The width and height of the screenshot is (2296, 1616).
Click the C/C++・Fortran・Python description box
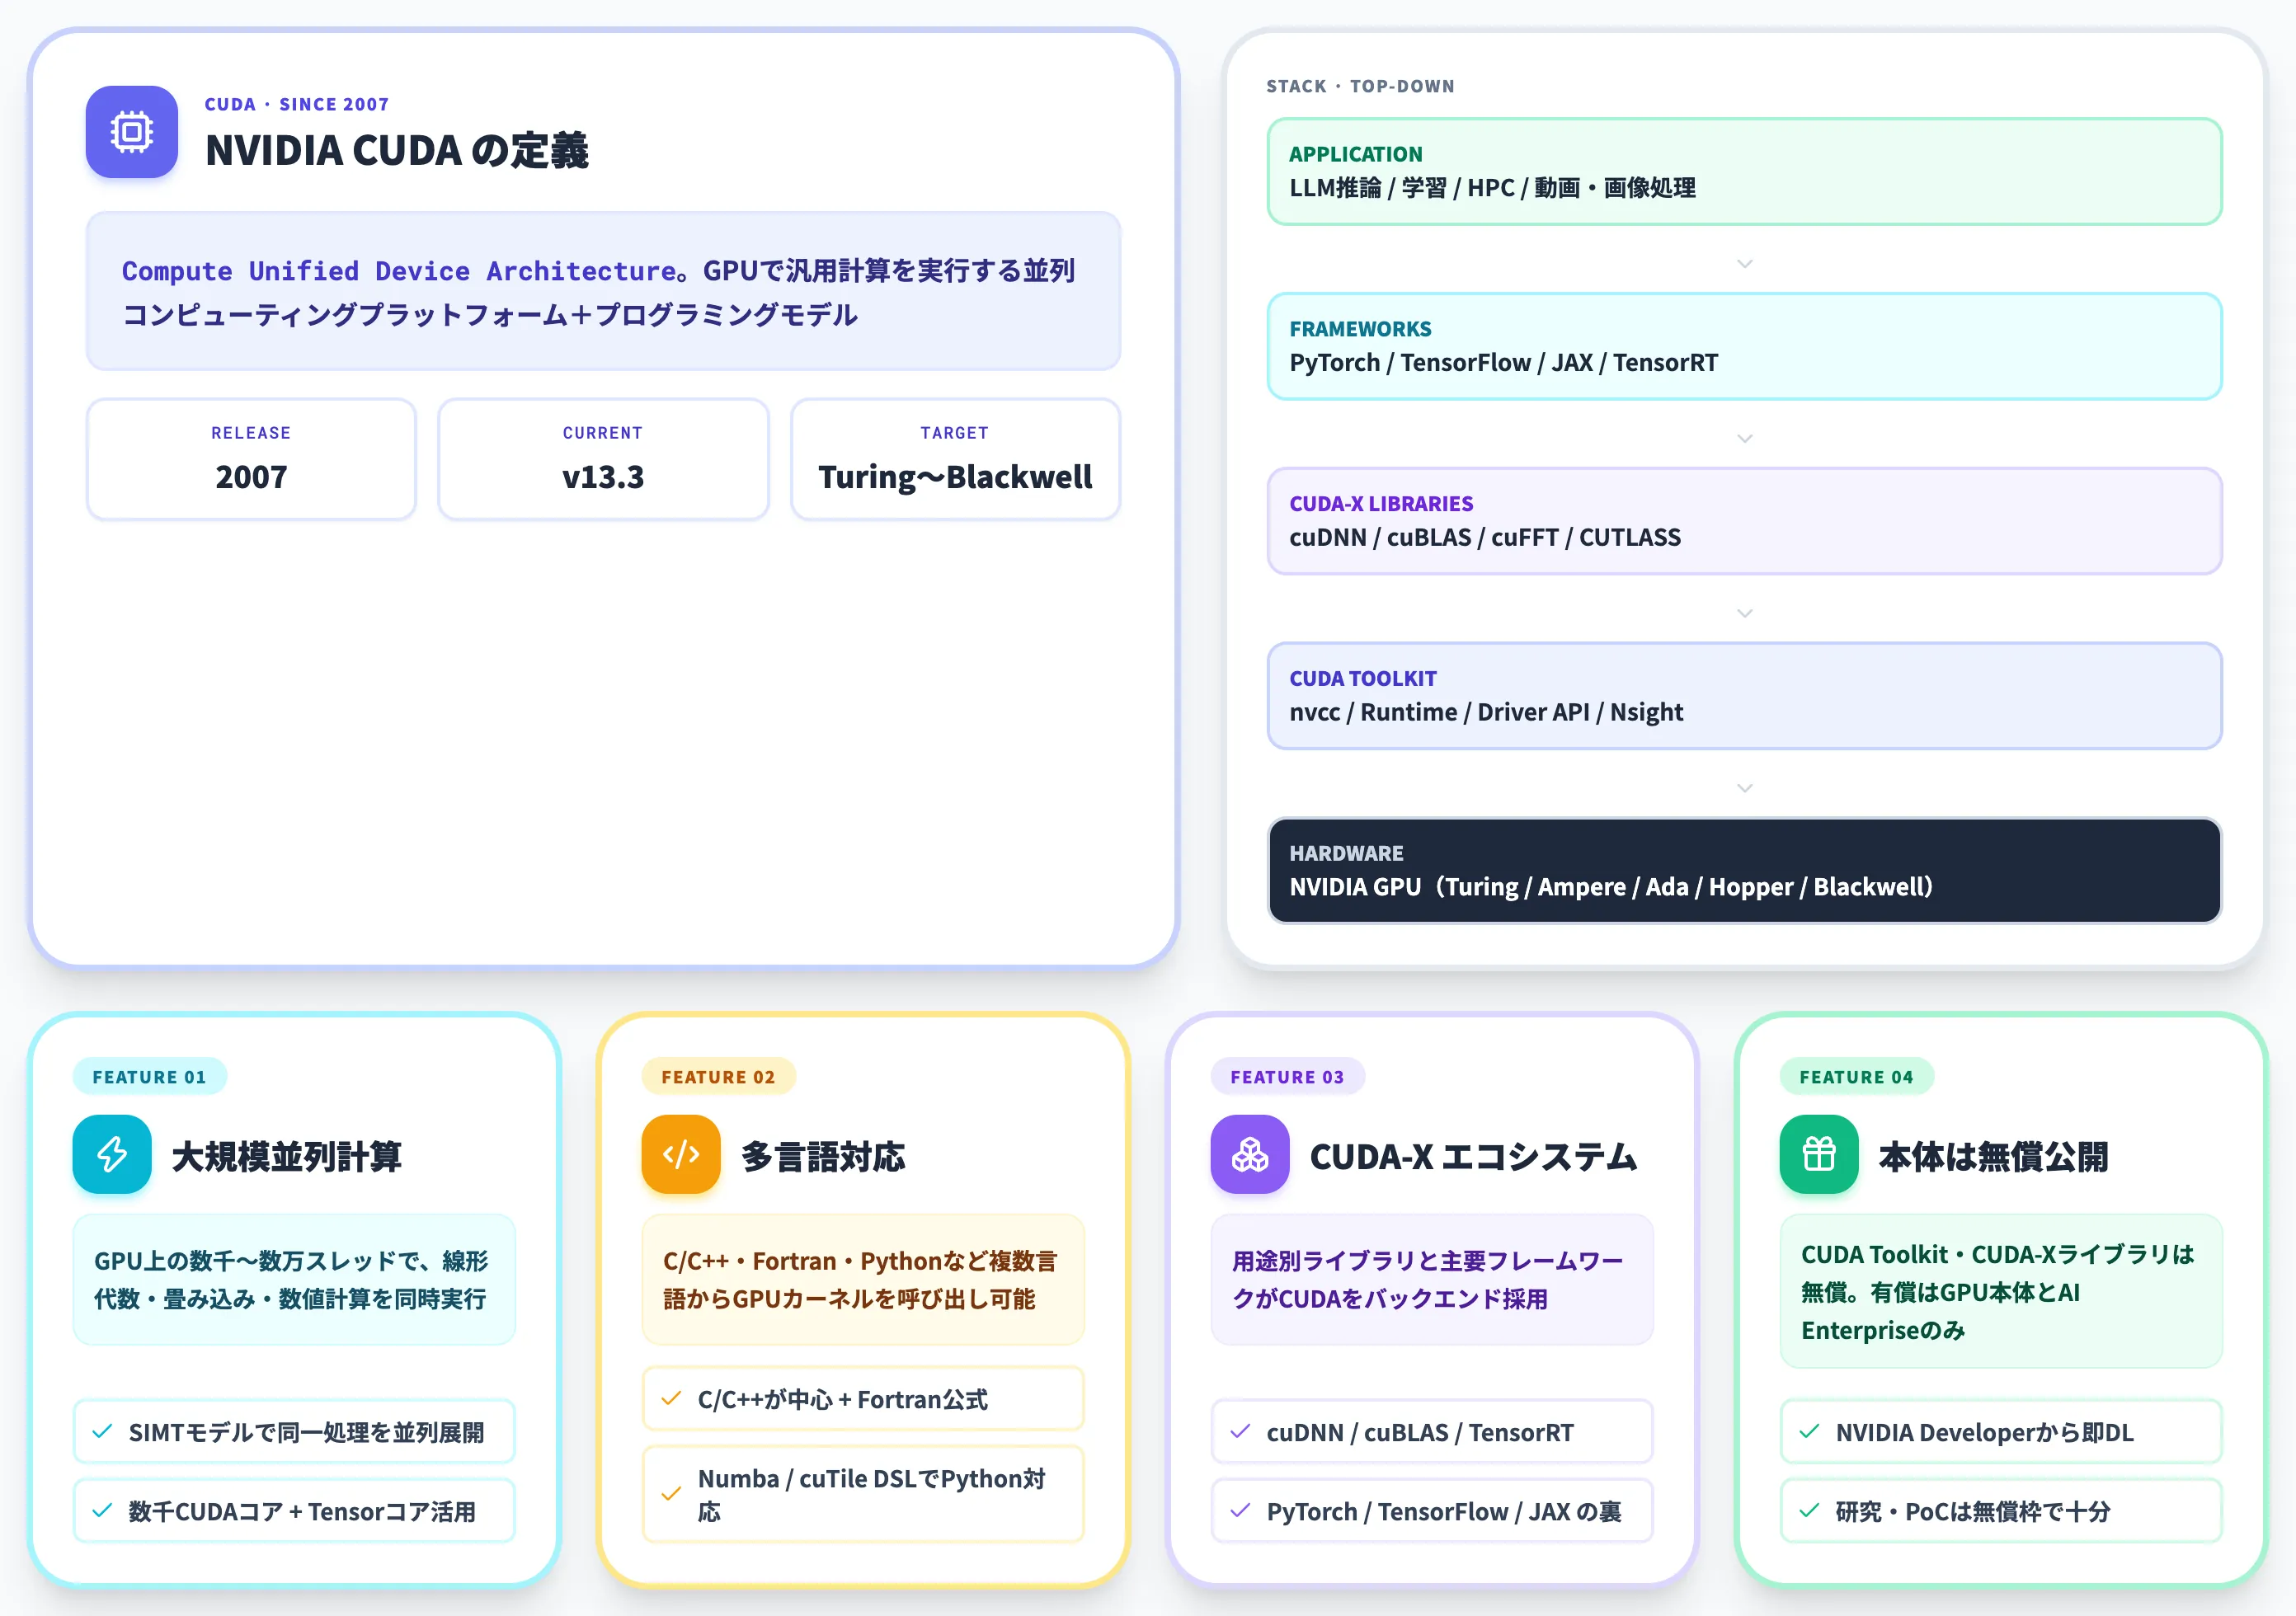863,1279
